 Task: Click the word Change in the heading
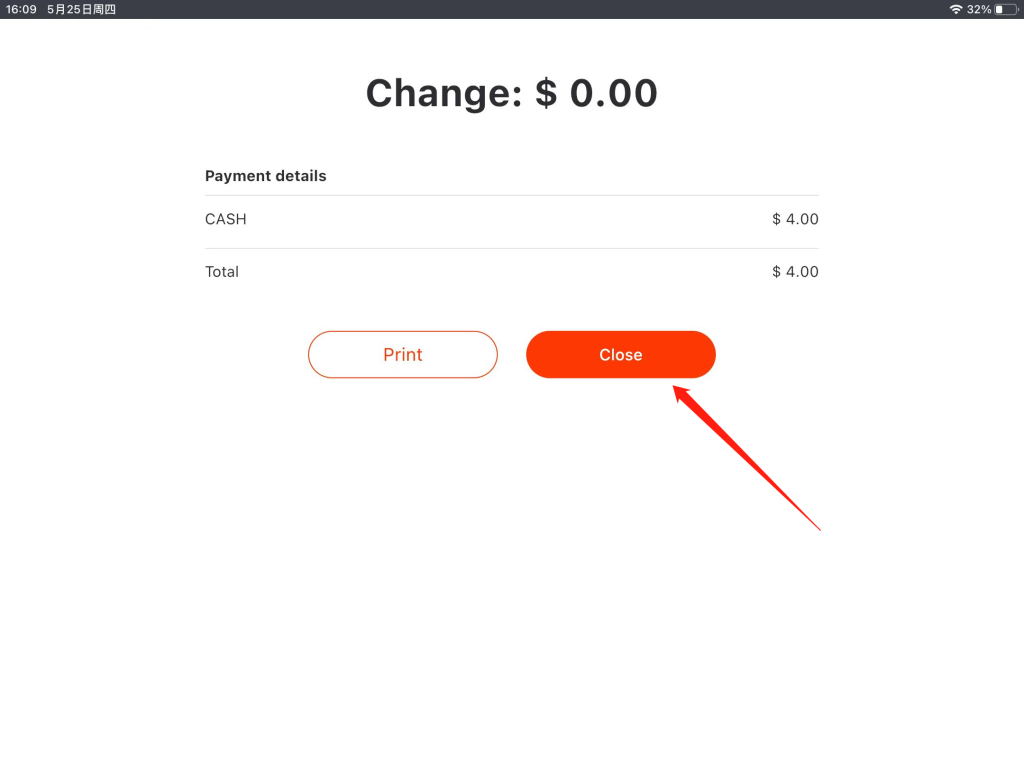444,93
